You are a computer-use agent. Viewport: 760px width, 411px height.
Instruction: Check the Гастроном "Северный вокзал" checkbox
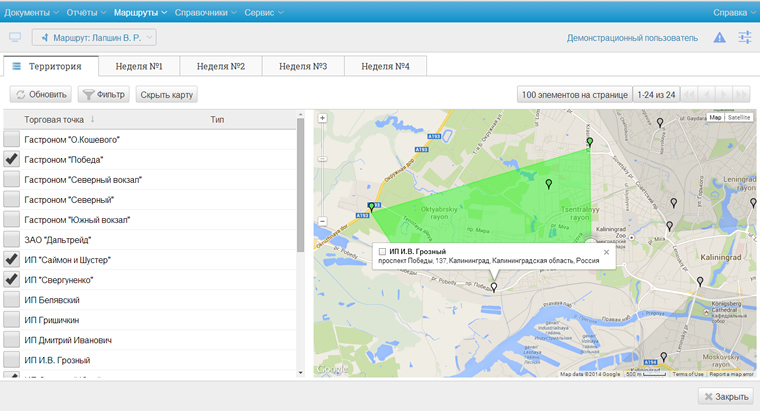point(12,179)
